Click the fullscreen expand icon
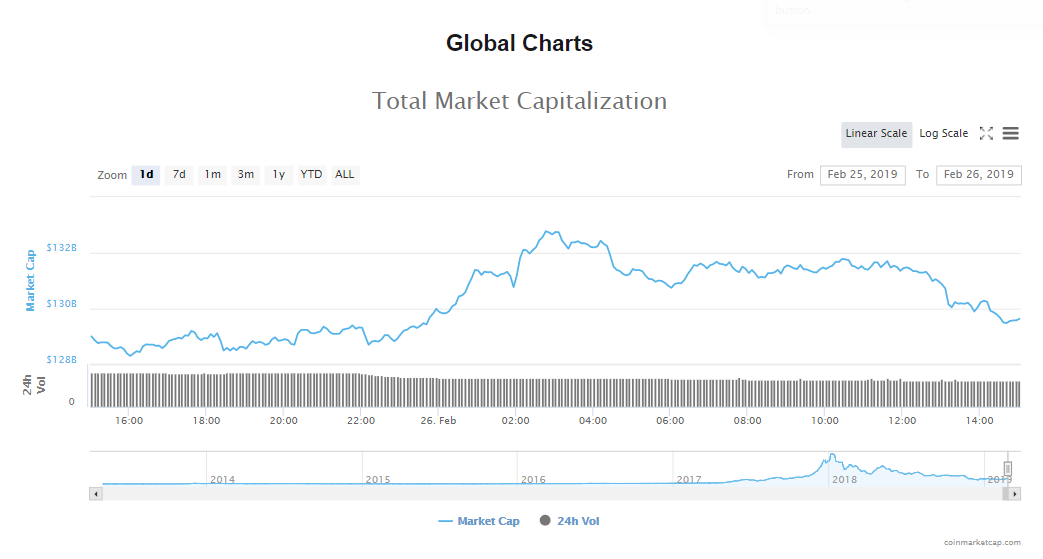1043x559 pixels. [986, 134]
